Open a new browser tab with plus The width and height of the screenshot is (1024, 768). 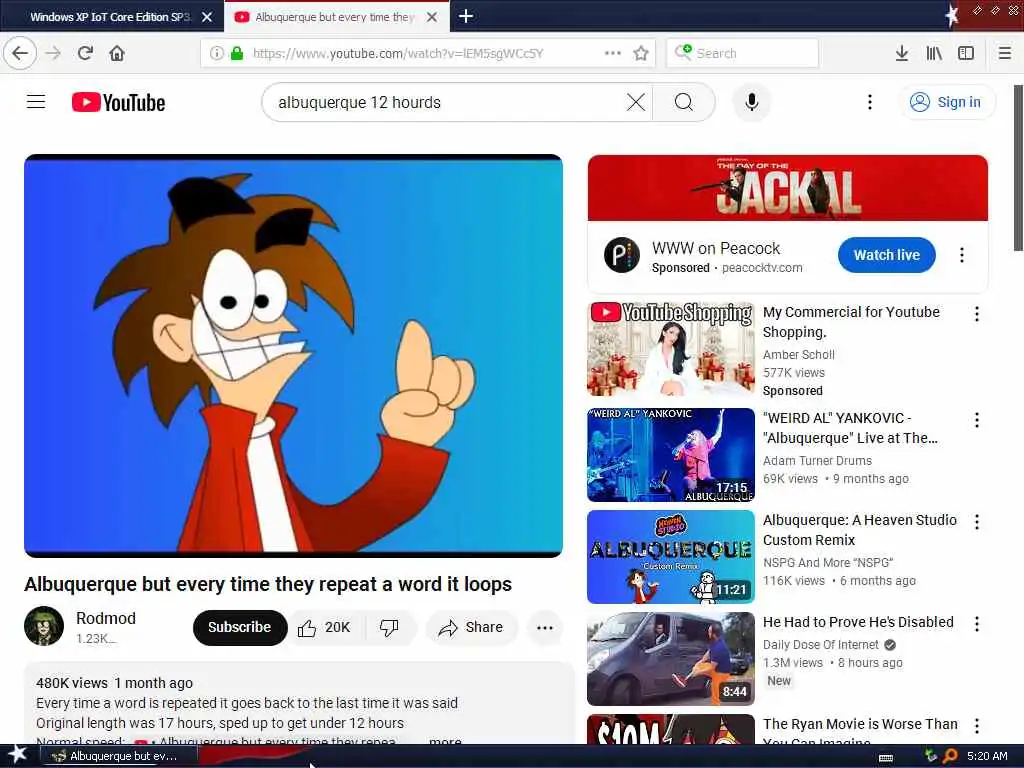[x=466, y=16]
